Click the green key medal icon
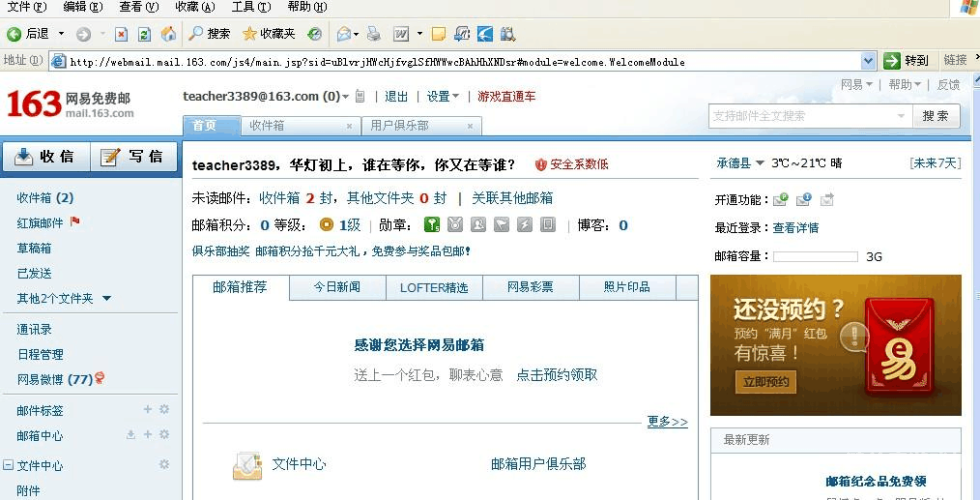This screenshot has width=980, height=500. [431, 224]
